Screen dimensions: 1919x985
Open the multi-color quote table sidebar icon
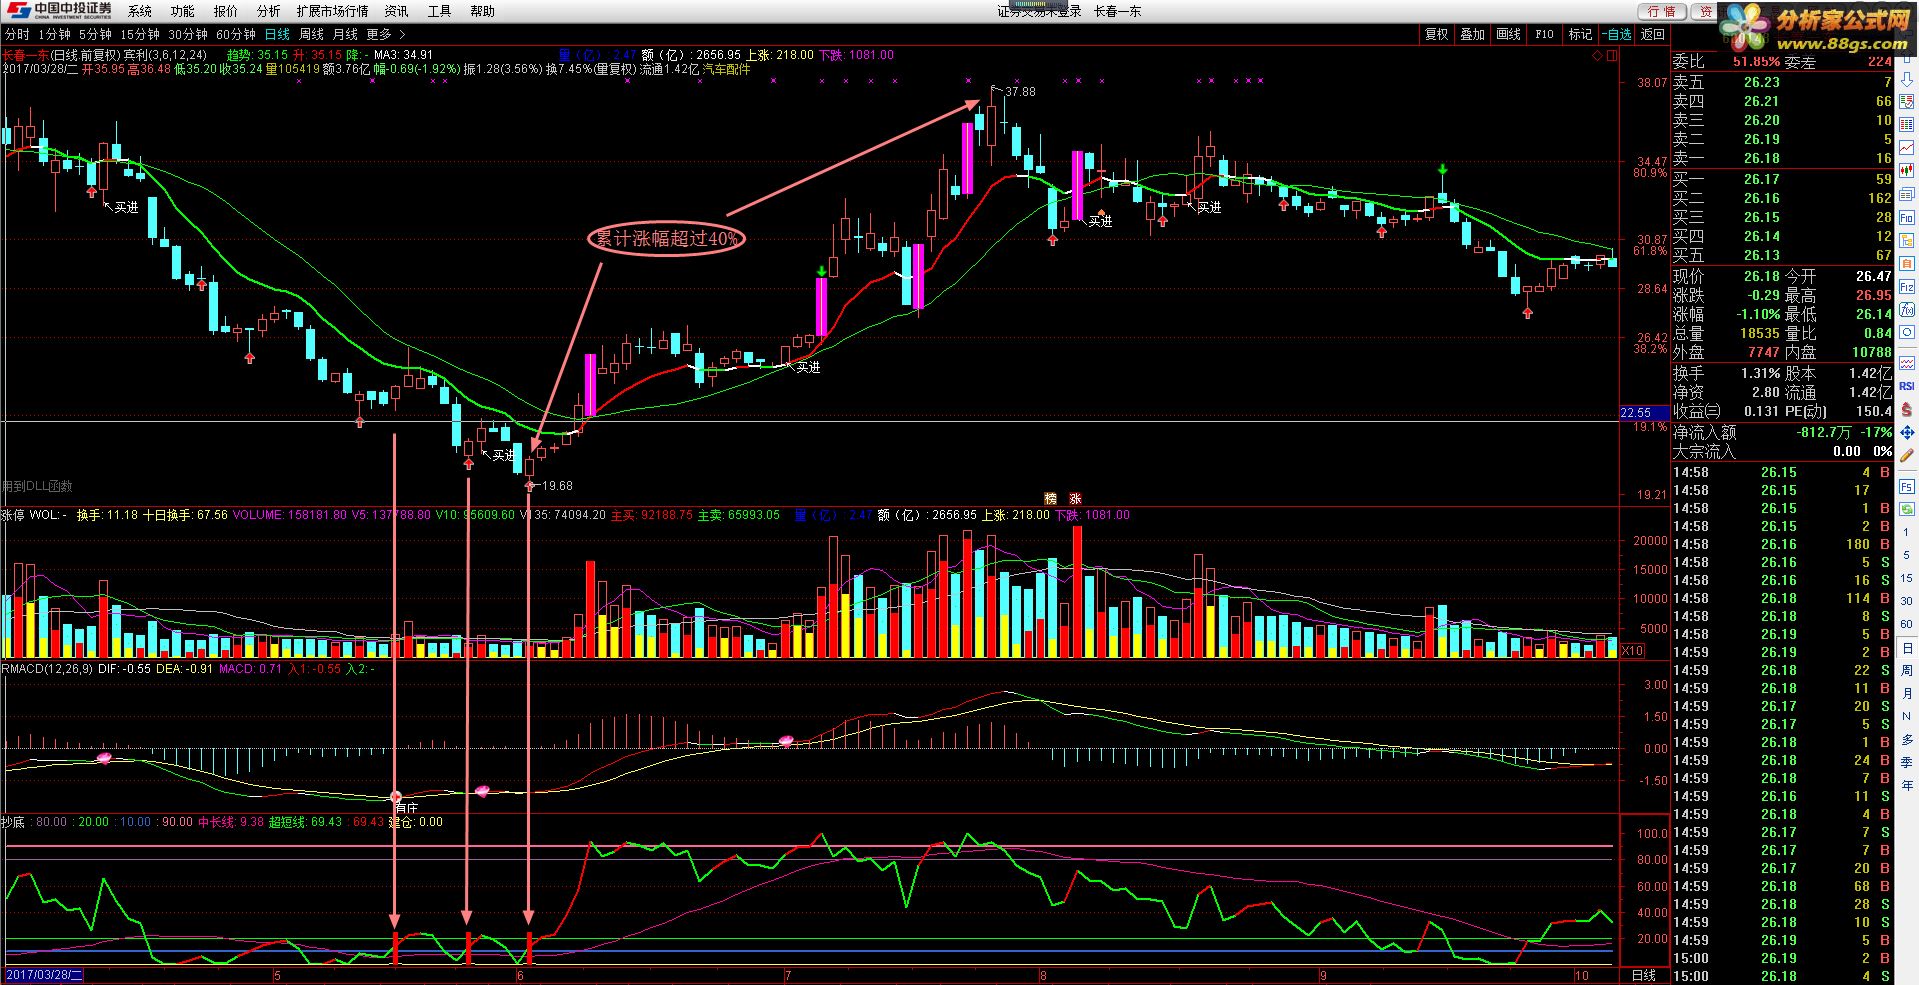(1907, 126)
